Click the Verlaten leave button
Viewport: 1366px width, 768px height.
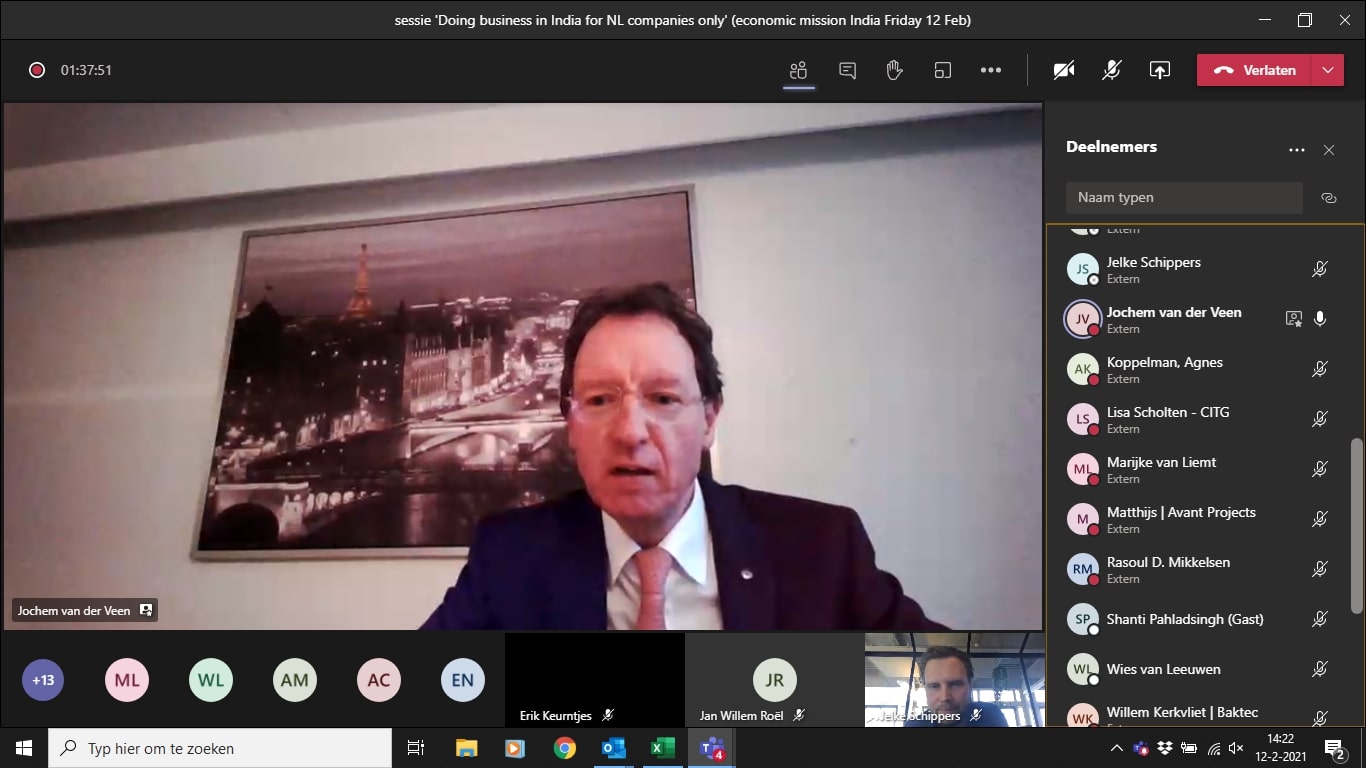[1256, 70]
